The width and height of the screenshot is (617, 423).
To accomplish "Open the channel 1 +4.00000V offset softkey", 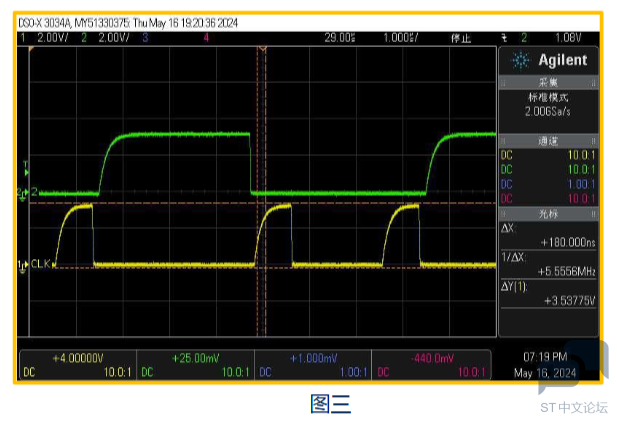I will 78,364.
